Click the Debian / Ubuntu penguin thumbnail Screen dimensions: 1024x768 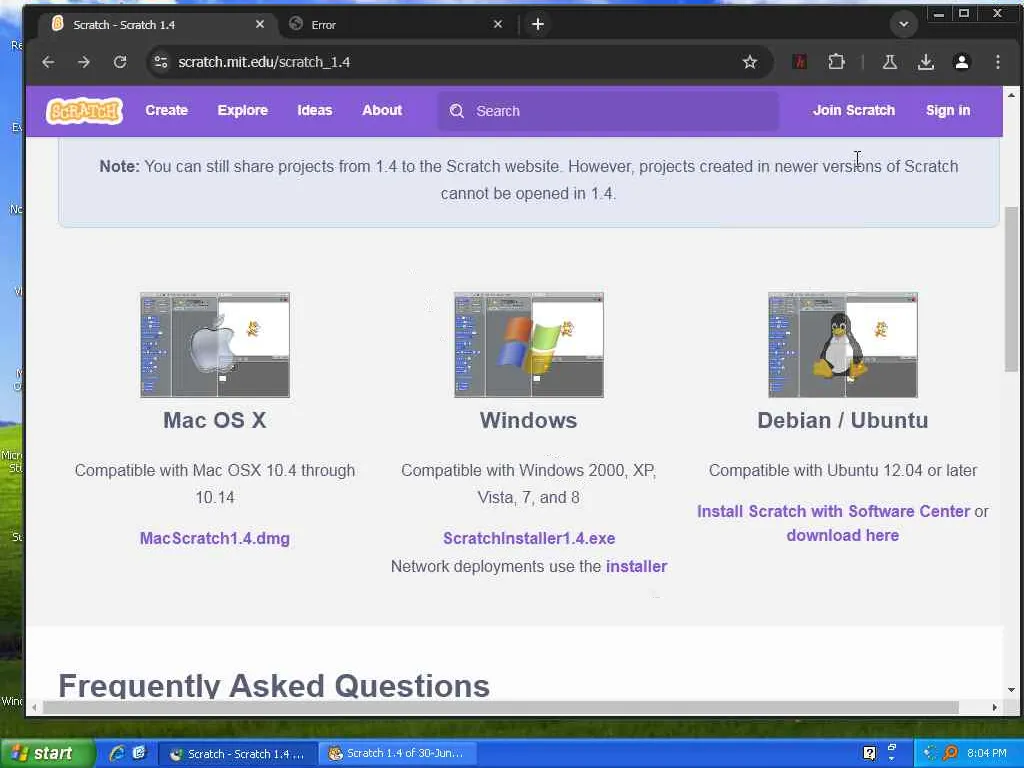click(842, 345)
